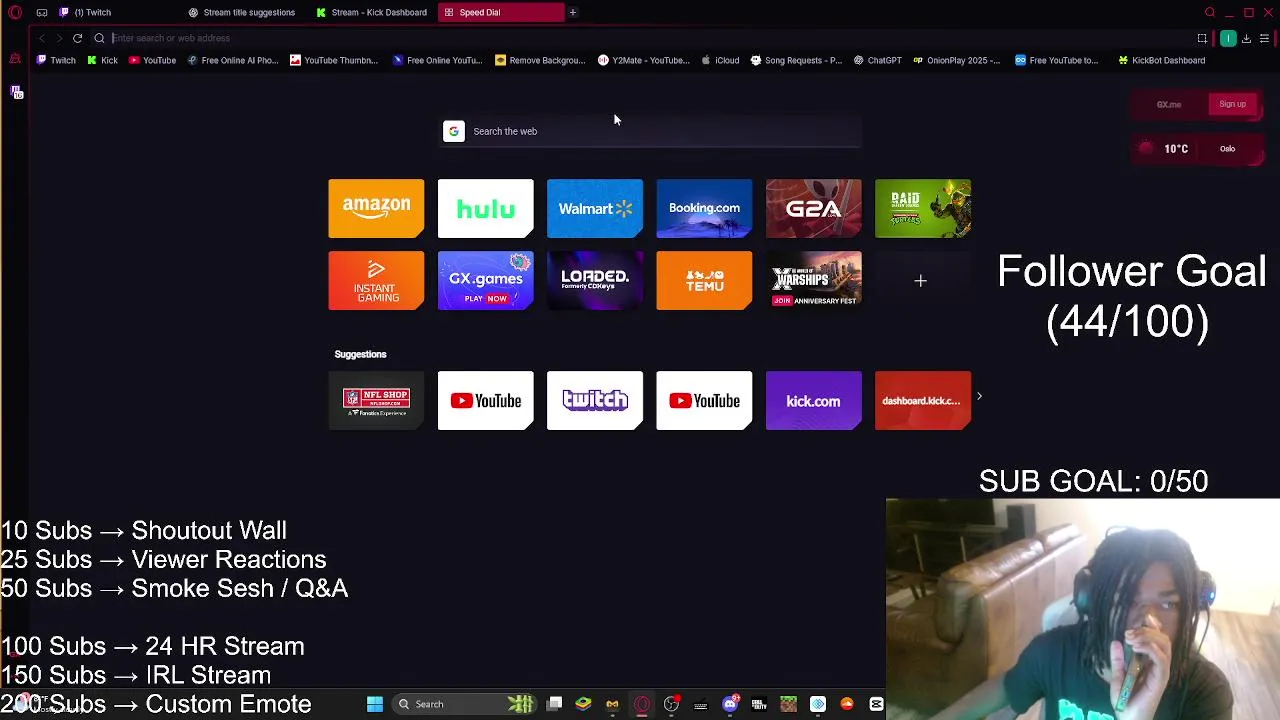
Task: Open CapCut from the taskbar
Action: click(x=876, y=704)
